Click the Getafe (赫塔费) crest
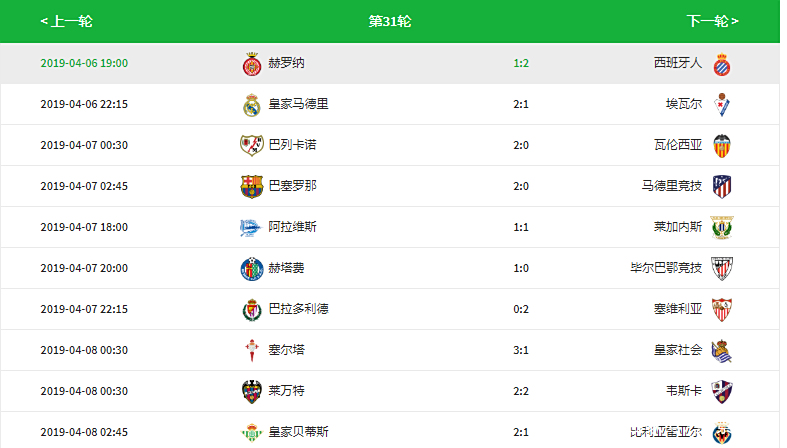 [x=252, y=268]
